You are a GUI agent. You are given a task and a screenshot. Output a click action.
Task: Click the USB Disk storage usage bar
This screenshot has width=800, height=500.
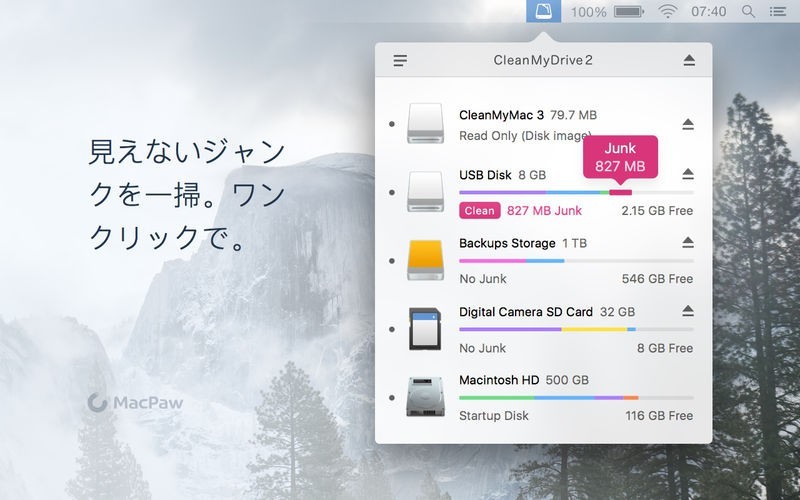click(575, 192)
